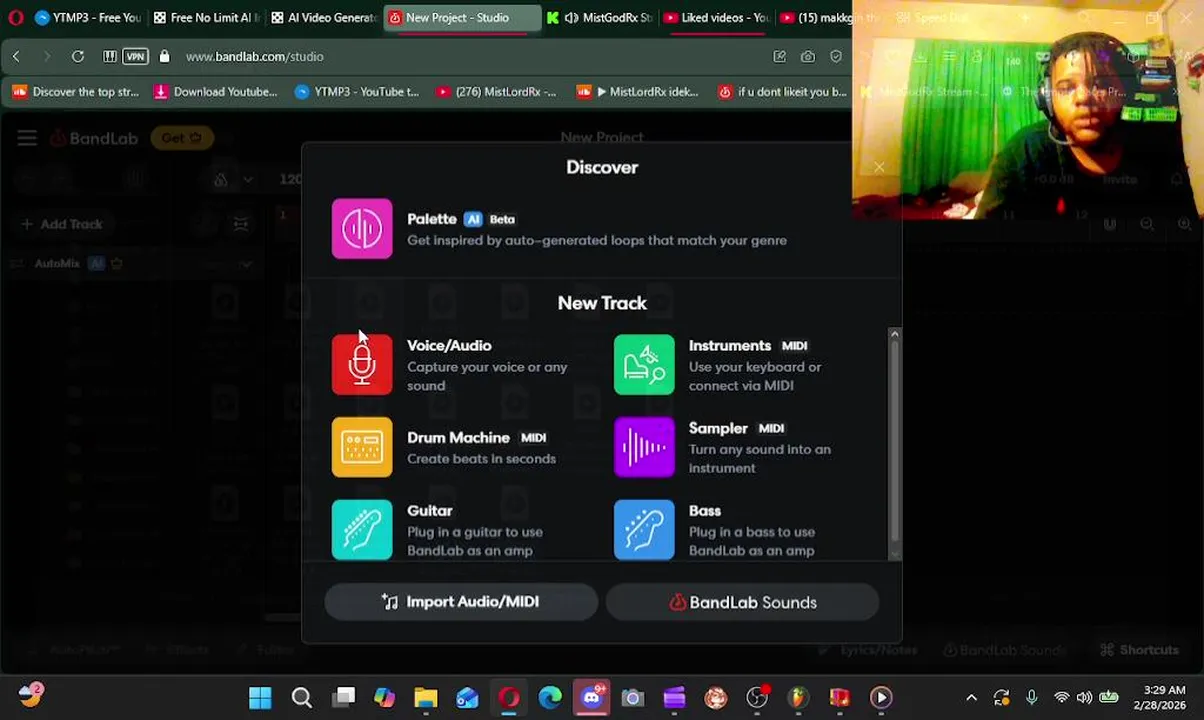Open BandLab Sounds from dialog

coord(743,602)
